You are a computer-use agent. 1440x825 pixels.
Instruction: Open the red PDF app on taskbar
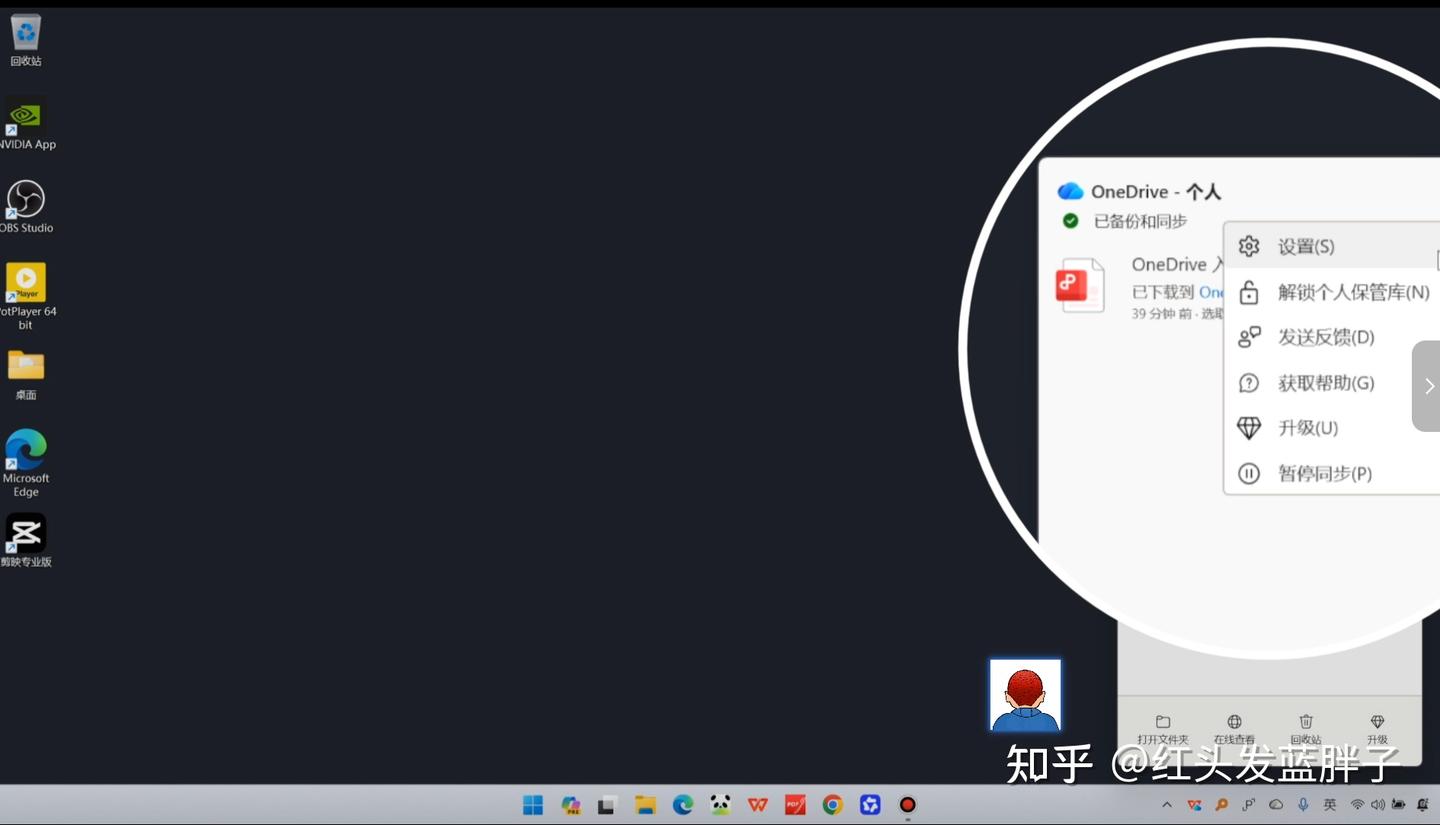pos(795,805)
